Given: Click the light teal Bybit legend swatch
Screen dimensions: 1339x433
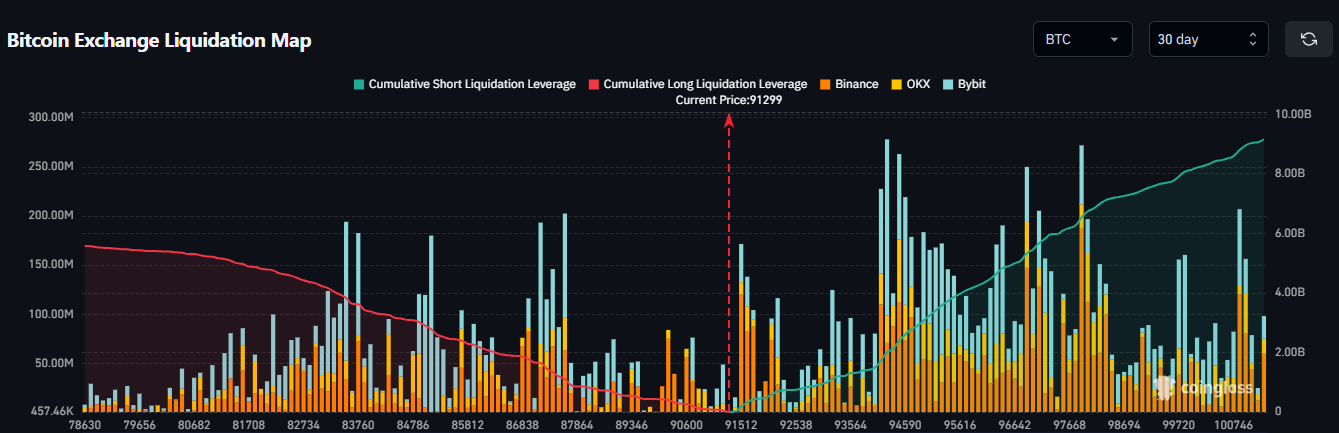Looking at the screenshot, I should (947, 84).
